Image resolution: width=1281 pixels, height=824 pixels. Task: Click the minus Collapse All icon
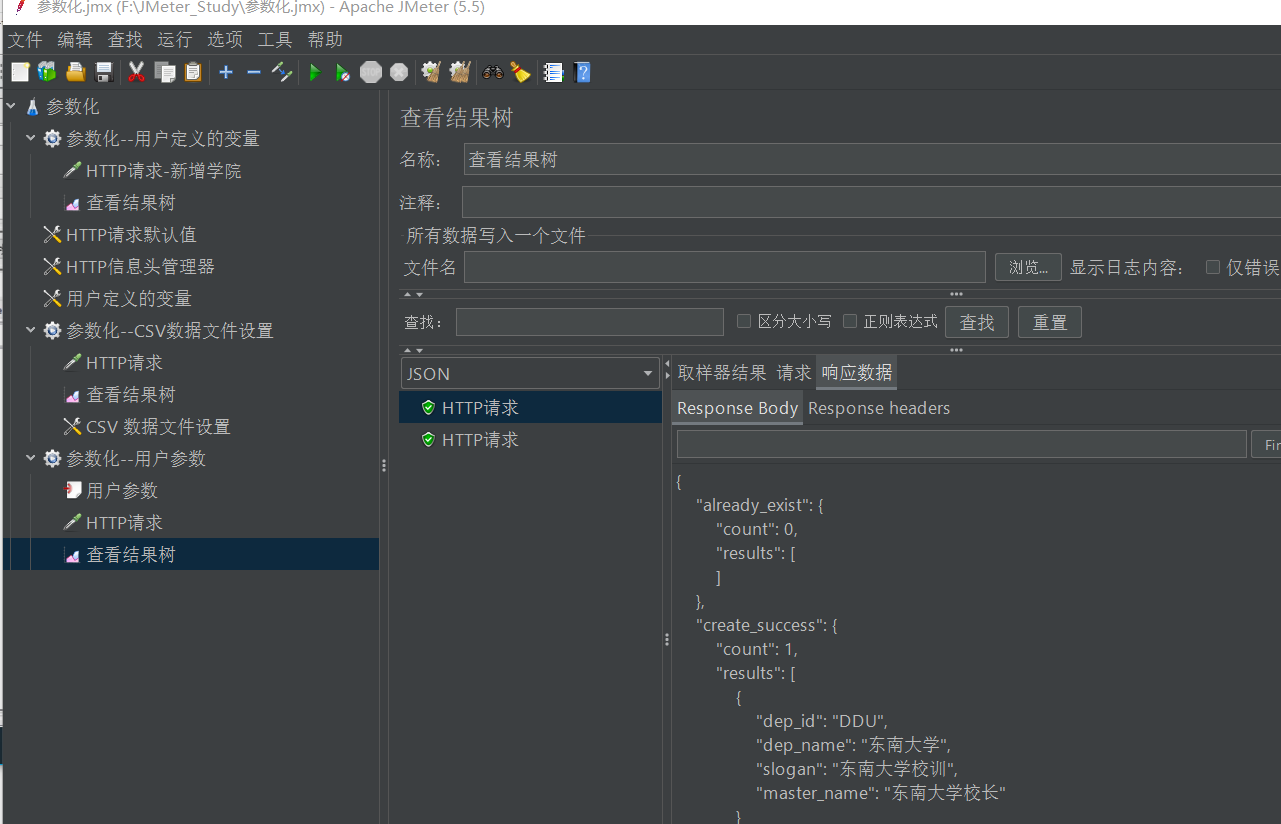pyautogui.click(x=254, y=72)
